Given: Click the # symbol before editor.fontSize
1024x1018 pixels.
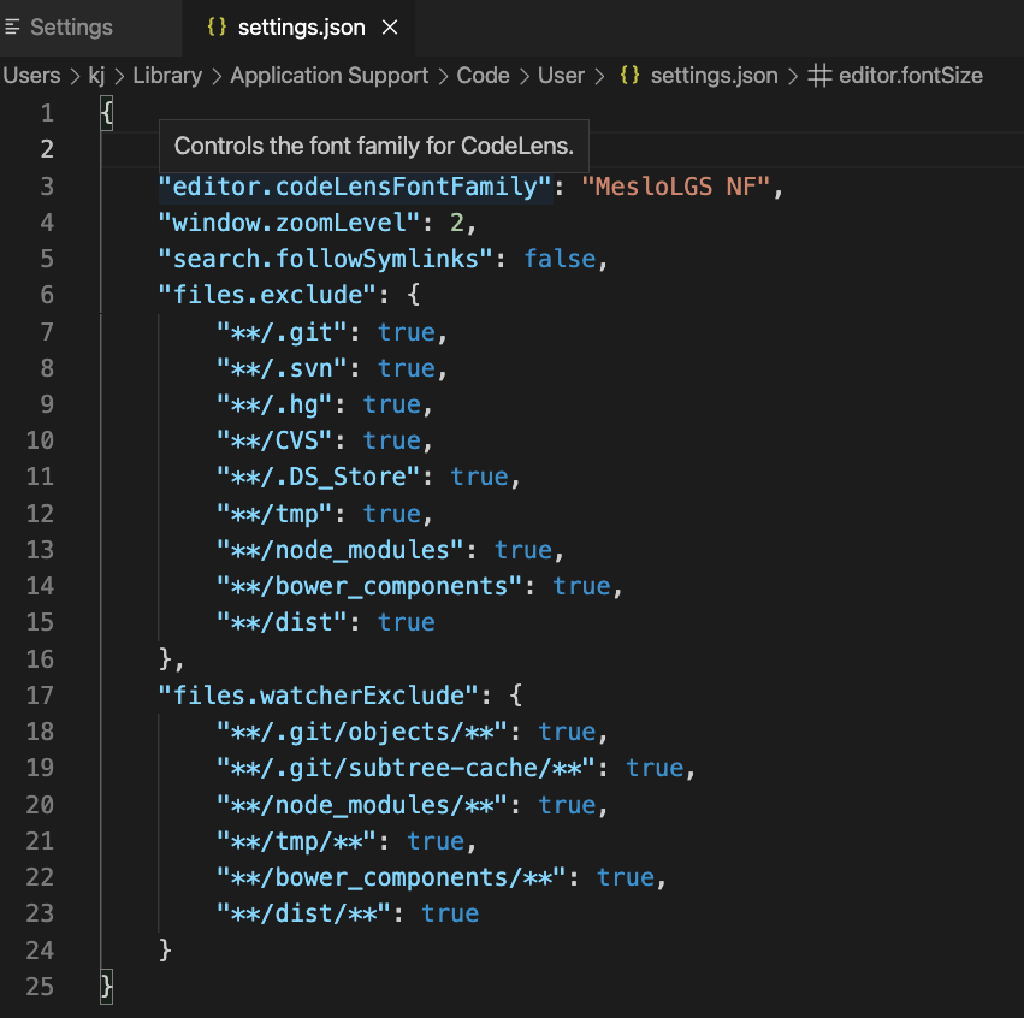Looking at the screenshot, I should point(819,75).
